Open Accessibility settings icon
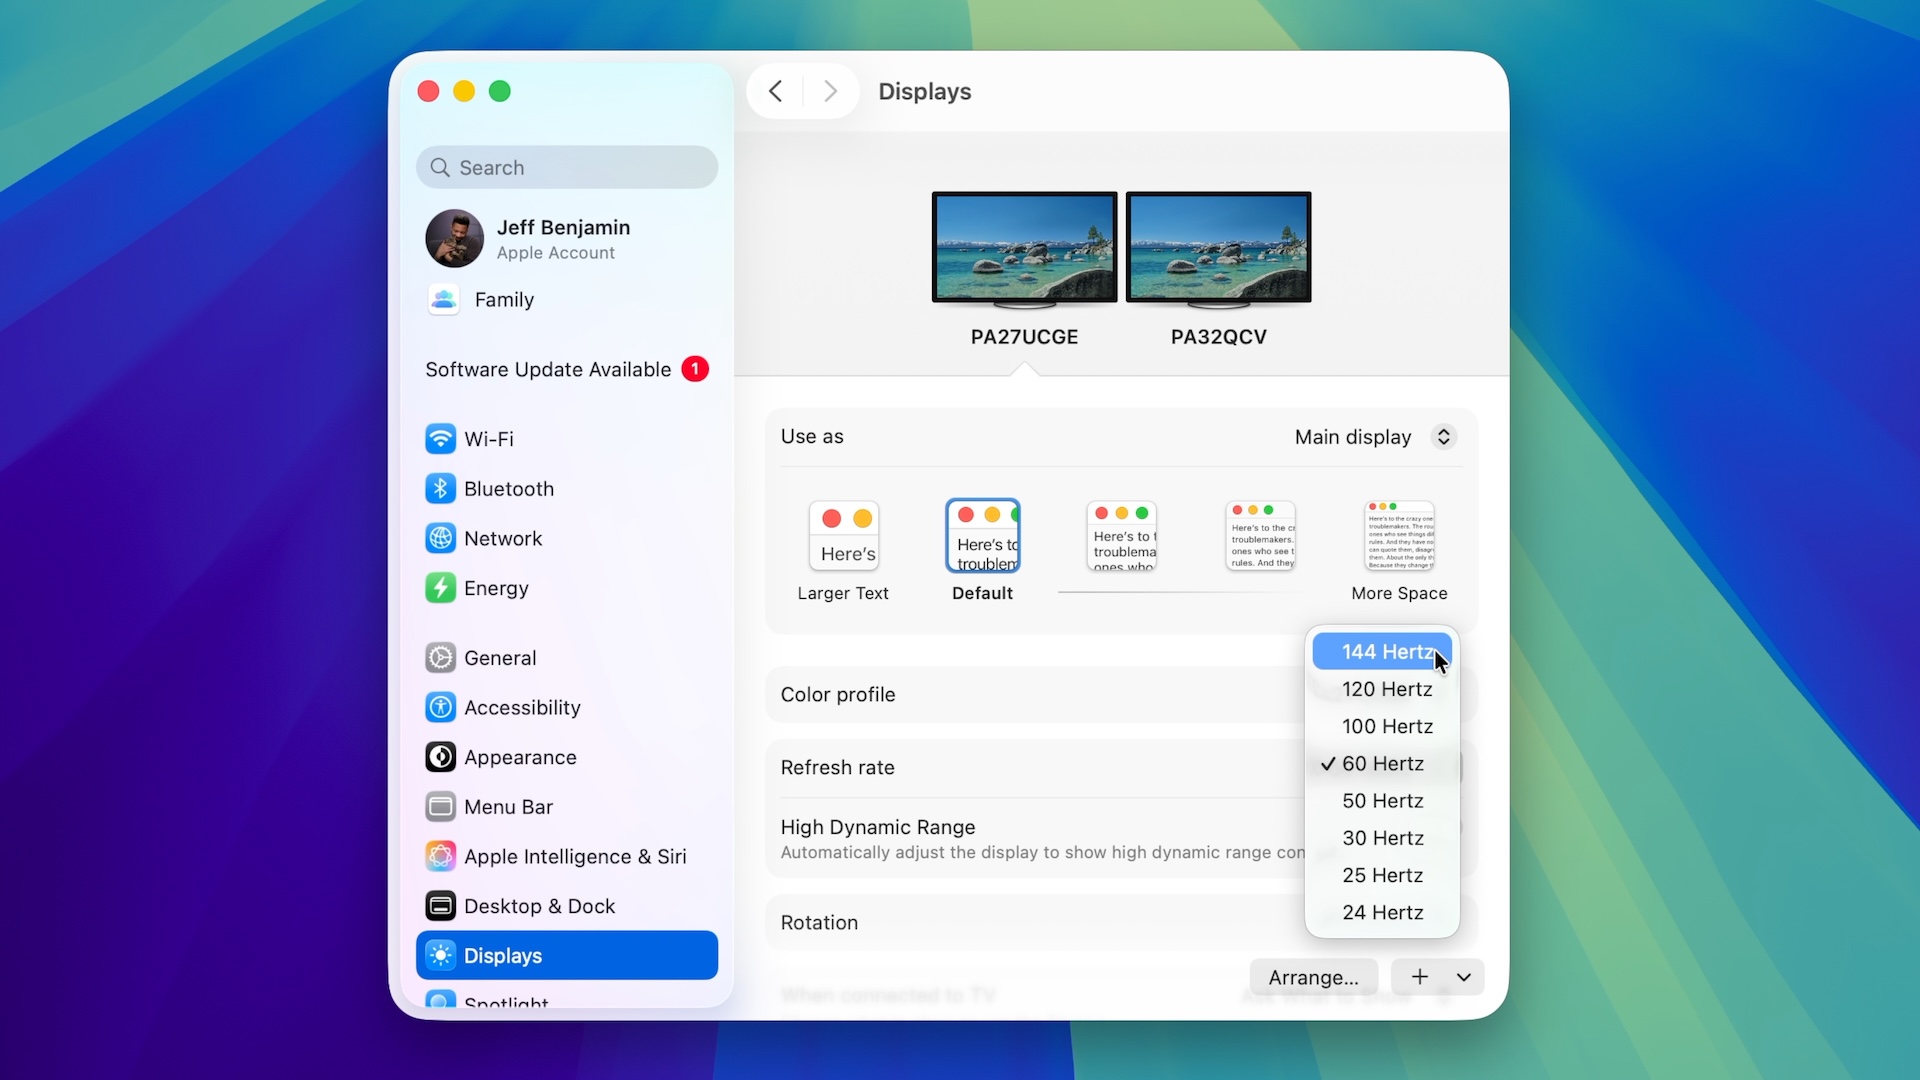Screen dimensions: 1920x1080 click(x=440, y=708)
